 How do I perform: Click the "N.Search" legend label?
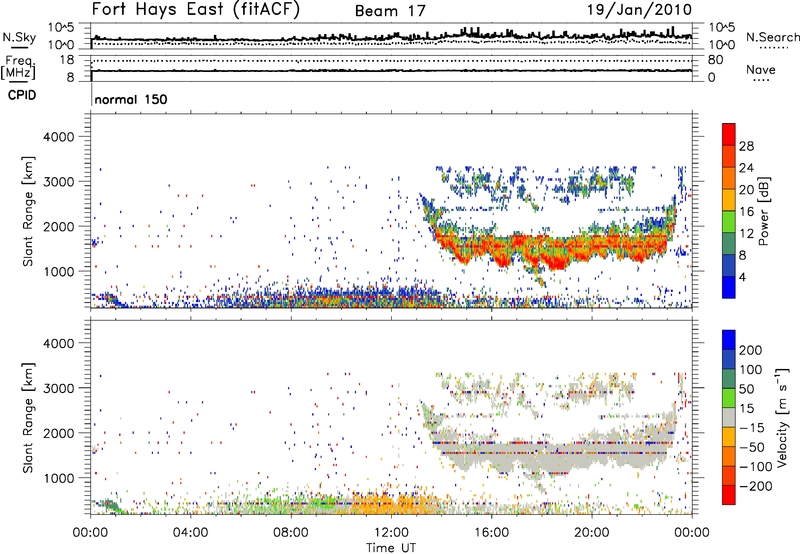(773, 37)
